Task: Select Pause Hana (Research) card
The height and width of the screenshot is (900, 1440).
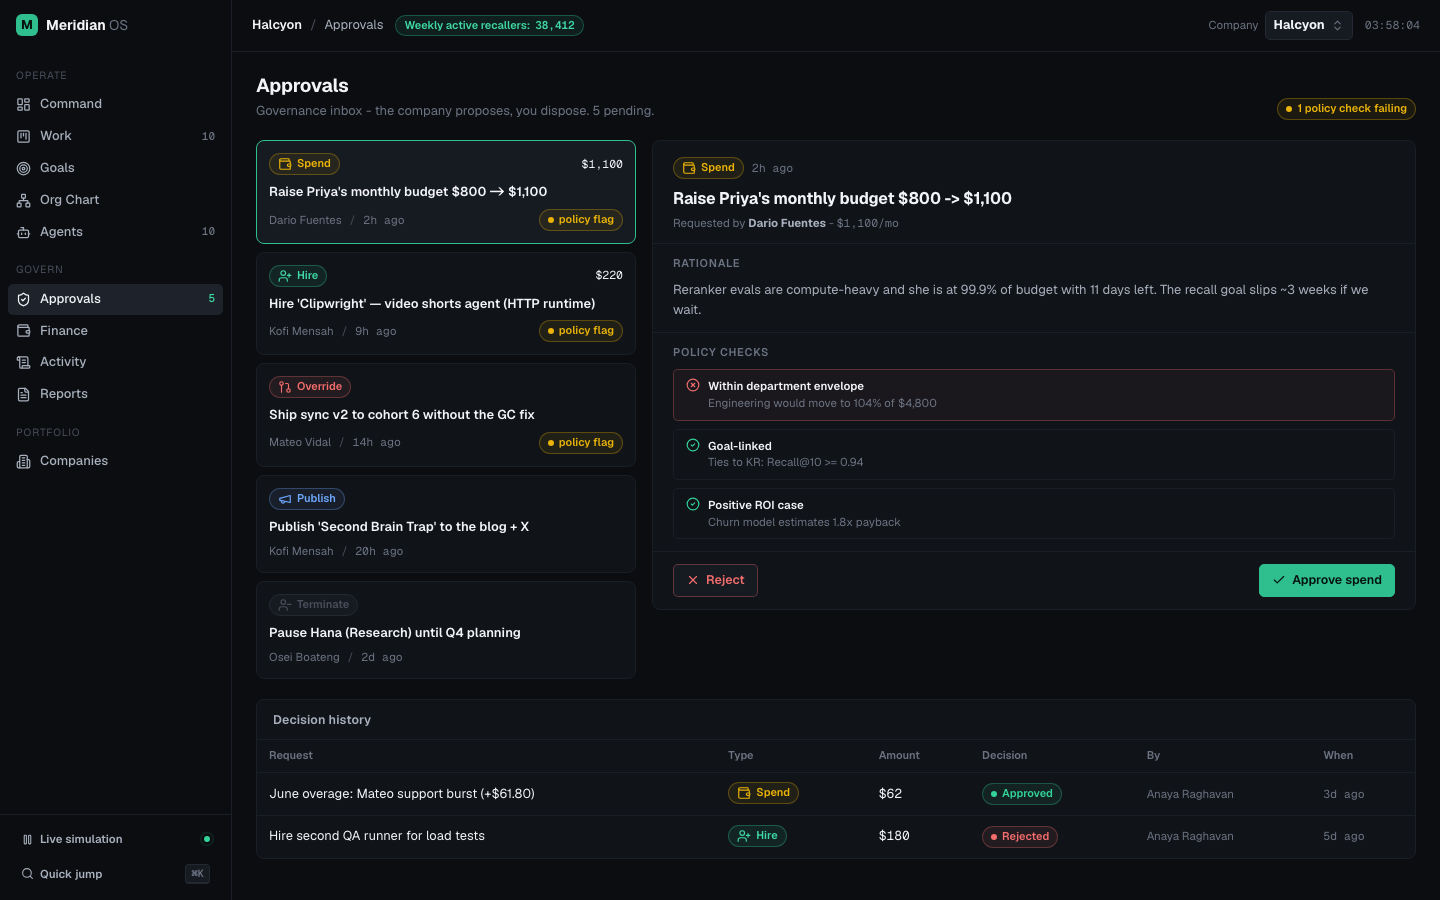Action: [446, 630]
